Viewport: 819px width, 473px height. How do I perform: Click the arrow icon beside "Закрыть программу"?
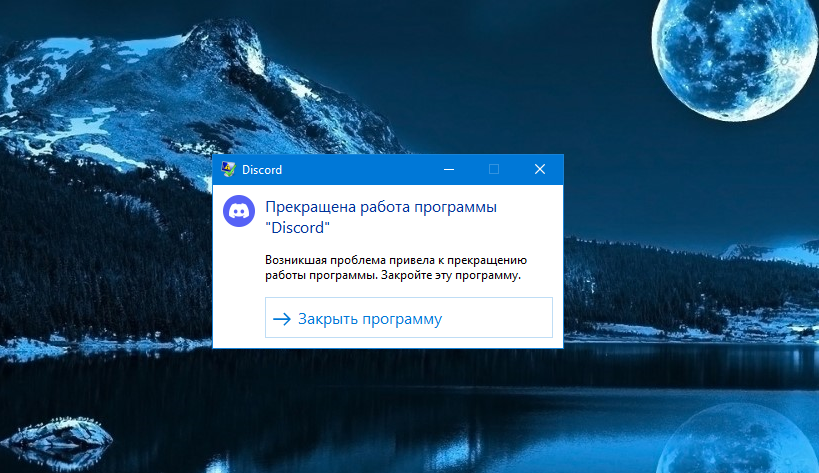click(x=282, y=318)
